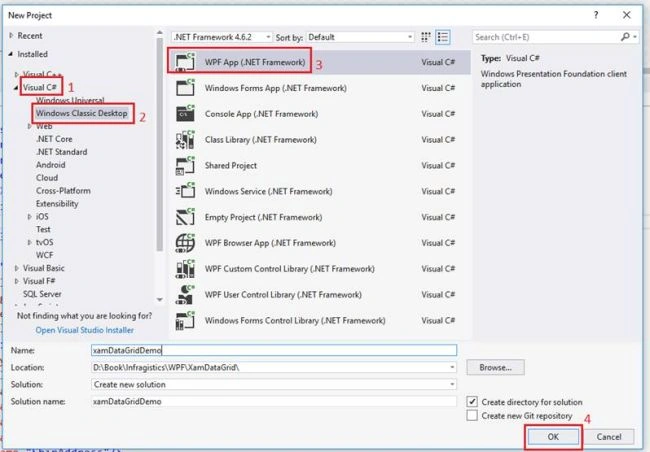The height and width of the screenshot is (452, 650).
Task: Expand the Web node
Action: click(x=29, y=126)
